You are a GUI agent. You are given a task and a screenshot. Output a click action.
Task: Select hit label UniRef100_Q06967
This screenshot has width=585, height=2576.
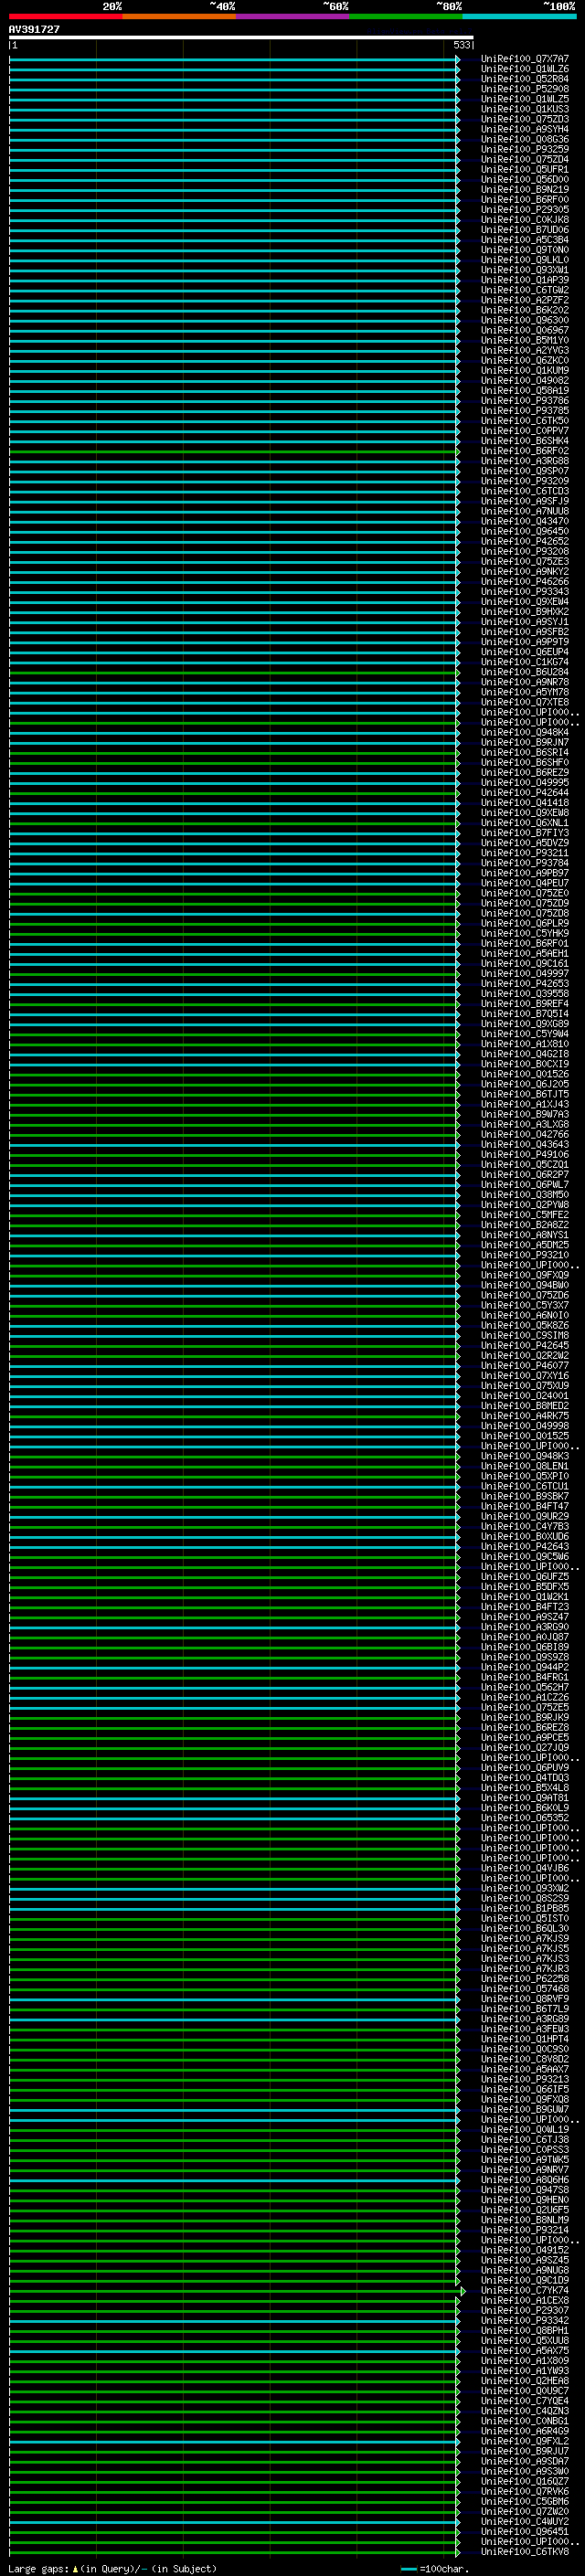(525, 330)
